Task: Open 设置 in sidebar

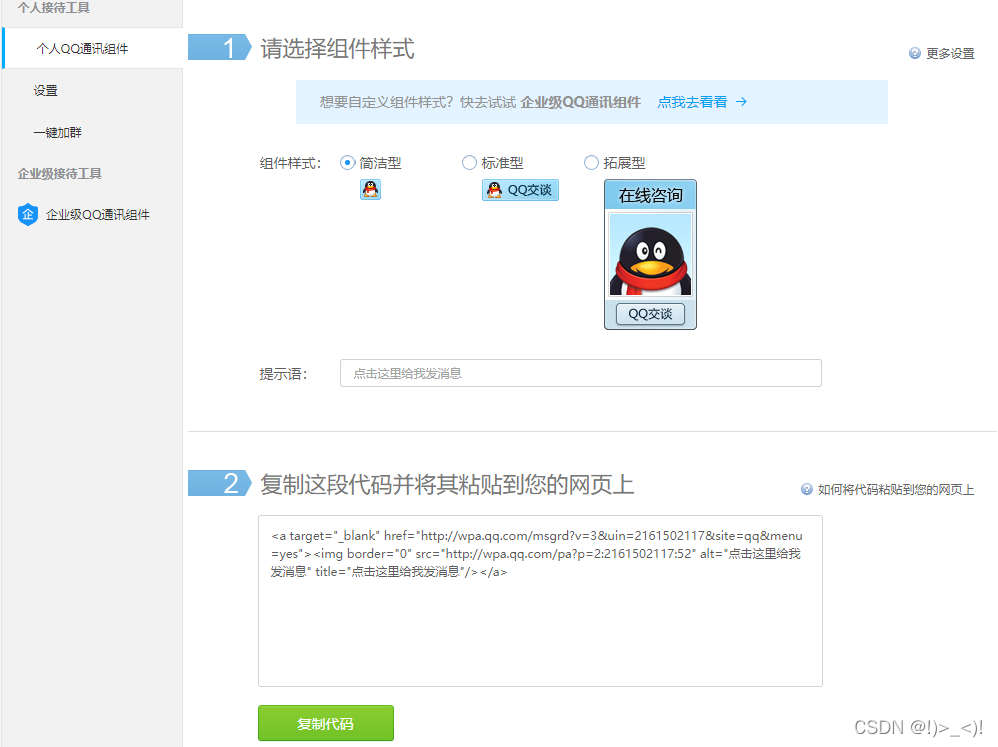Action: (x=45, y=90)
